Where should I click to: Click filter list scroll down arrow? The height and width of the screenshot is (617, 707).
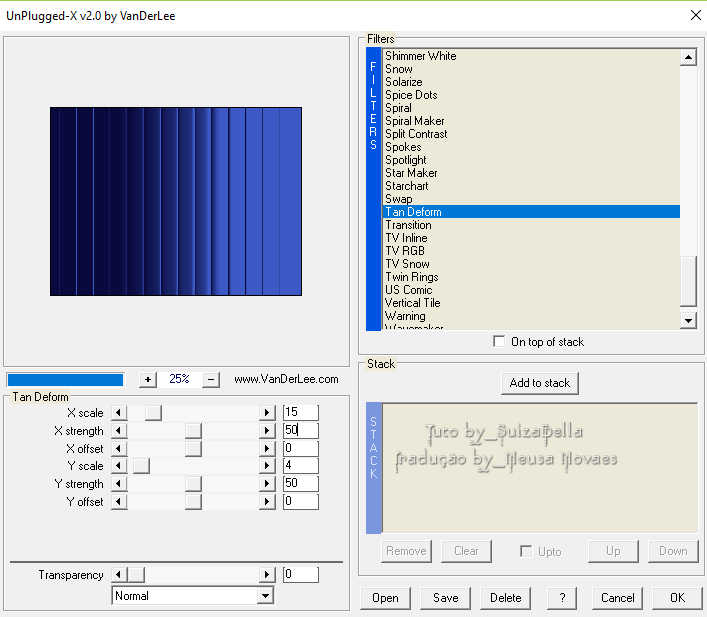[x=688, y=321]
